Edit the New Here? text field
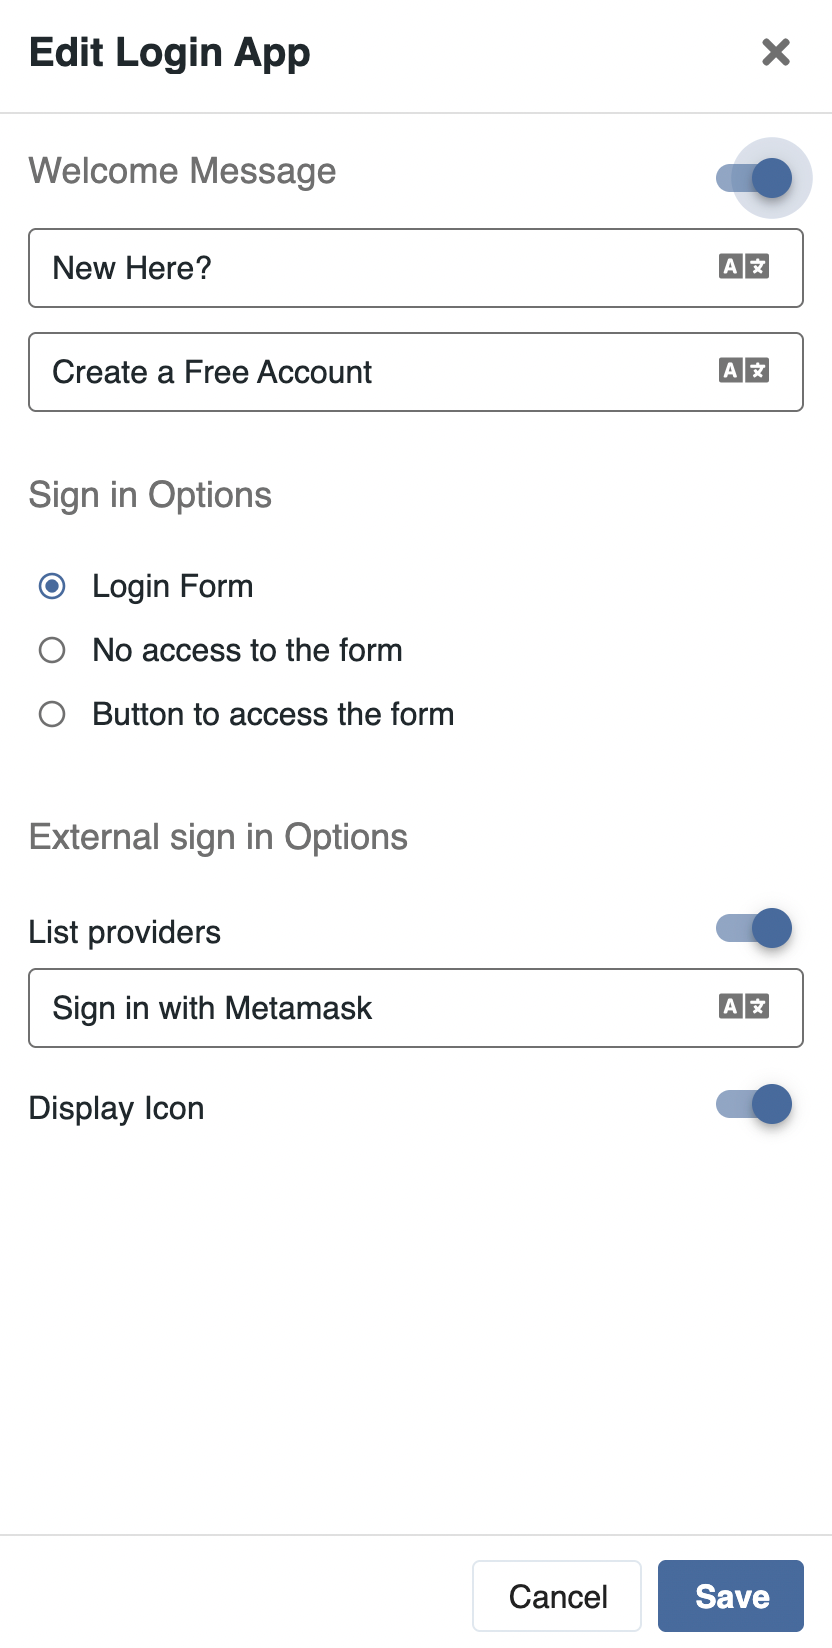The height and width of the screenshot is (1648, 832). (x=370, y=268)
